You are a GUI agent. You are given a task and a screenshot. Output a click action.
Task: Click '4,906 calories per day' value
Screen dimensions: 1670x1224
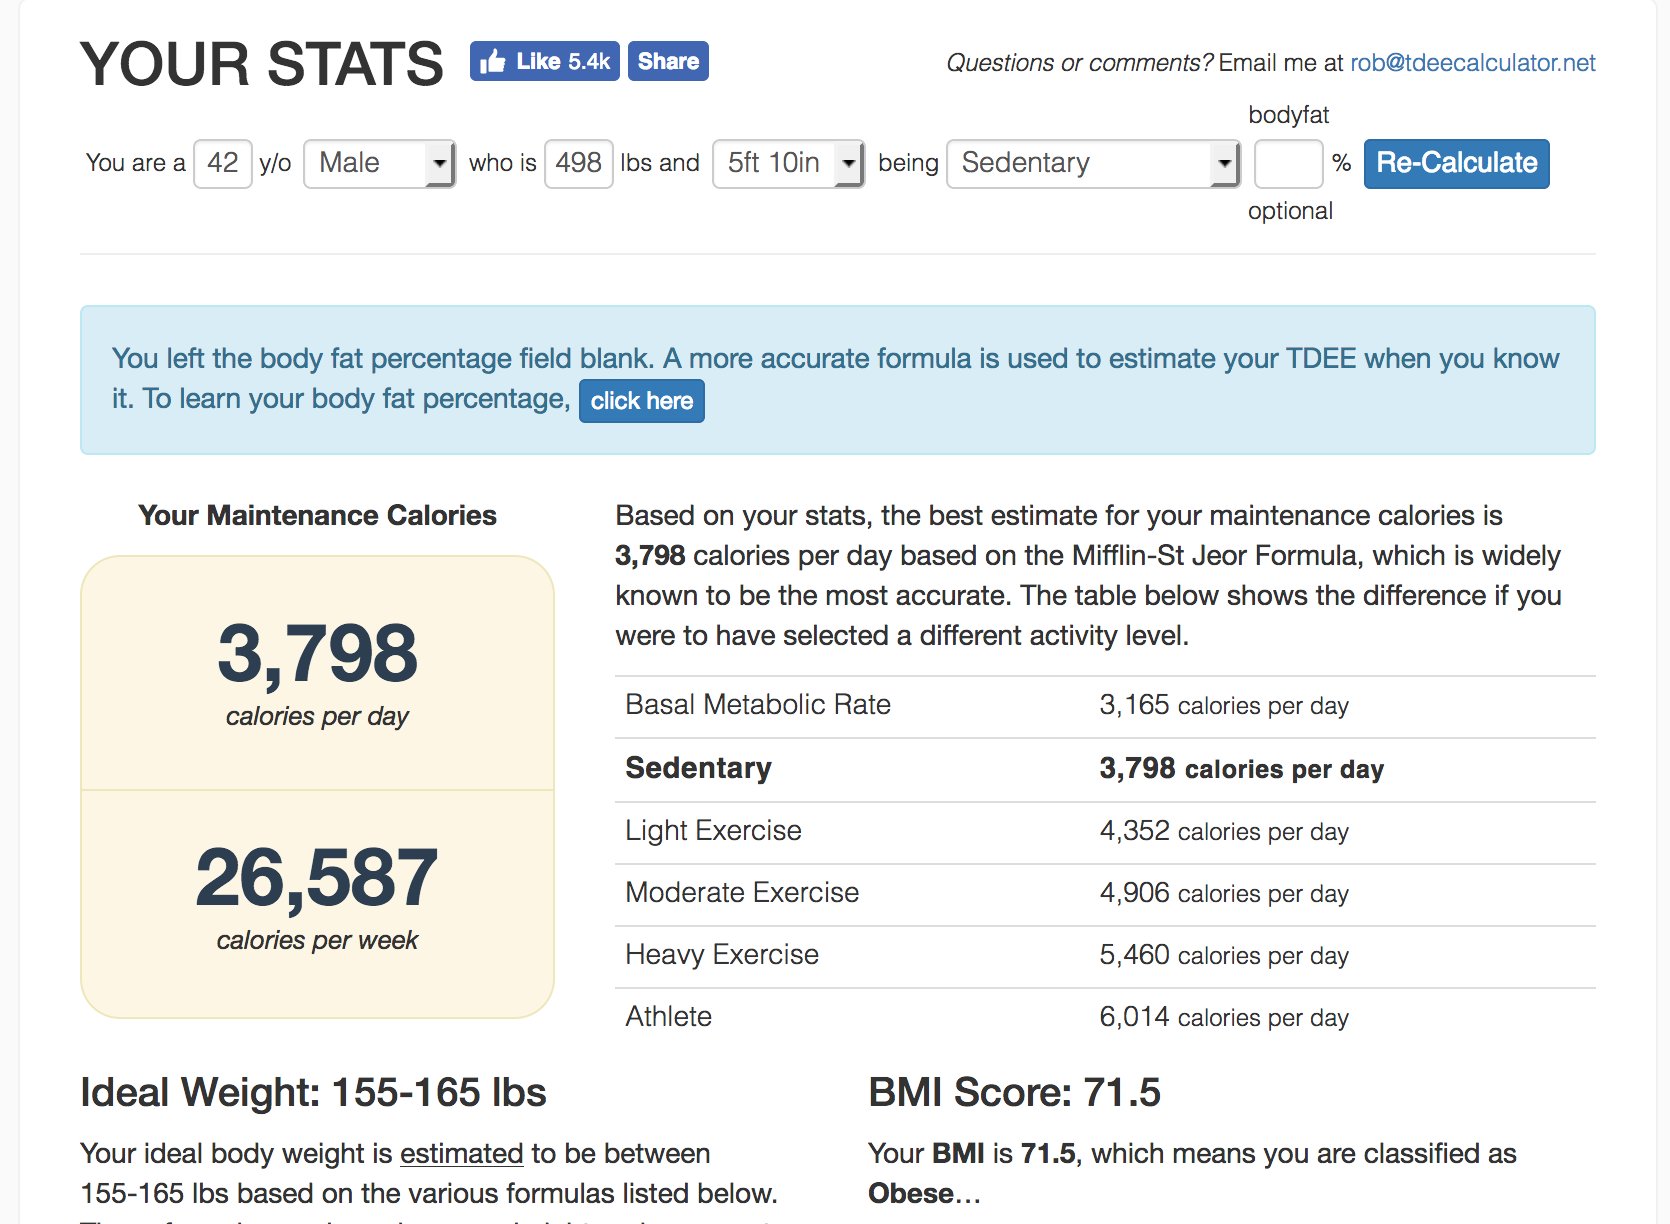[1224, 893]
